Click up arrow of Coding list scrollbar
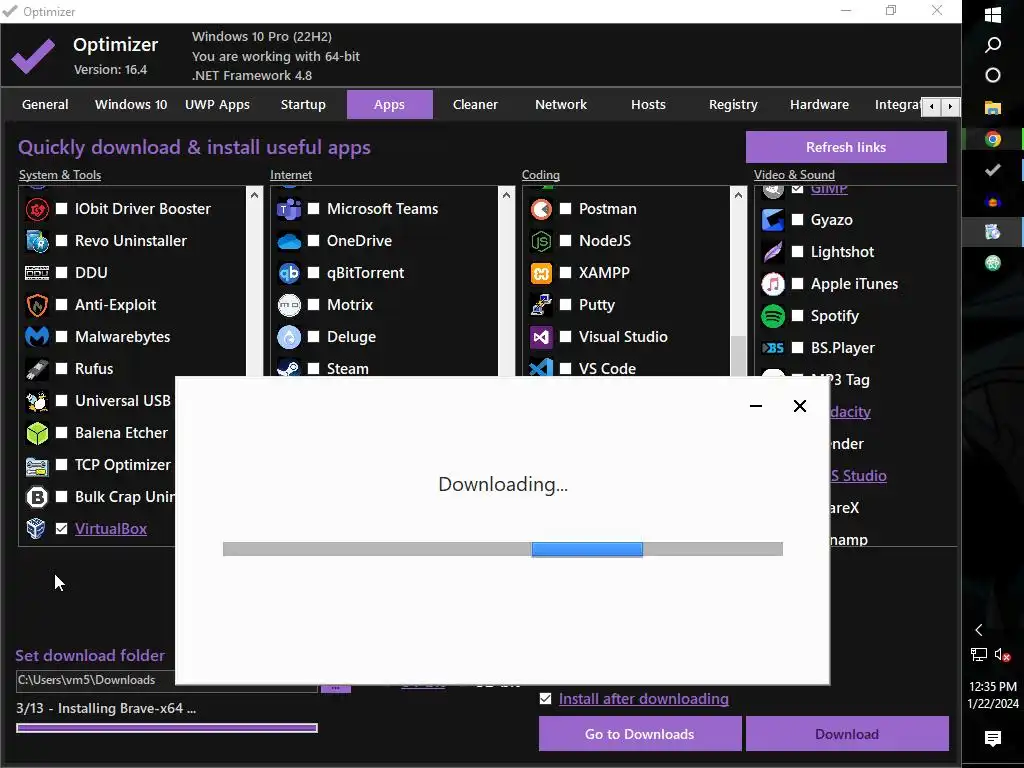 click(739, 195)
